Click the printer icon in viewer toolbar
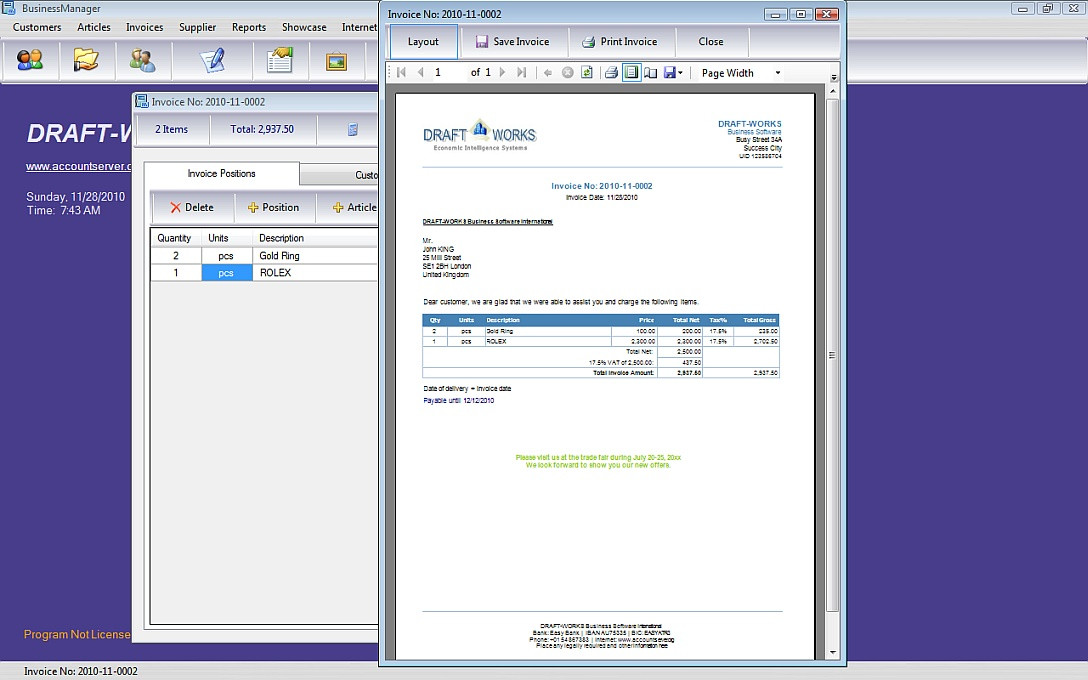 [611, 72]
